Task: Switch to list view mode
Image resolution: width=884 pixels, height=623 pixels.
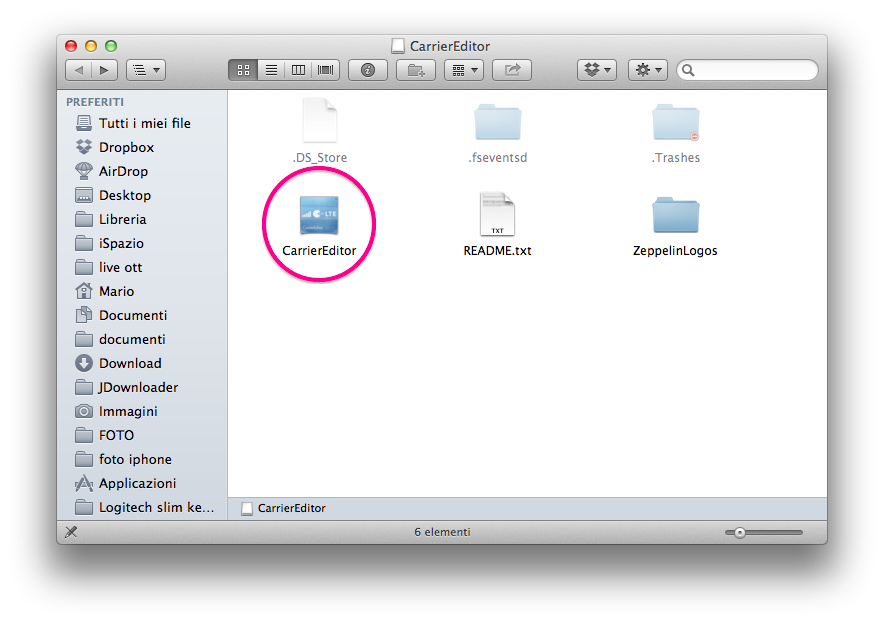Action: click(x=270, y=70)
